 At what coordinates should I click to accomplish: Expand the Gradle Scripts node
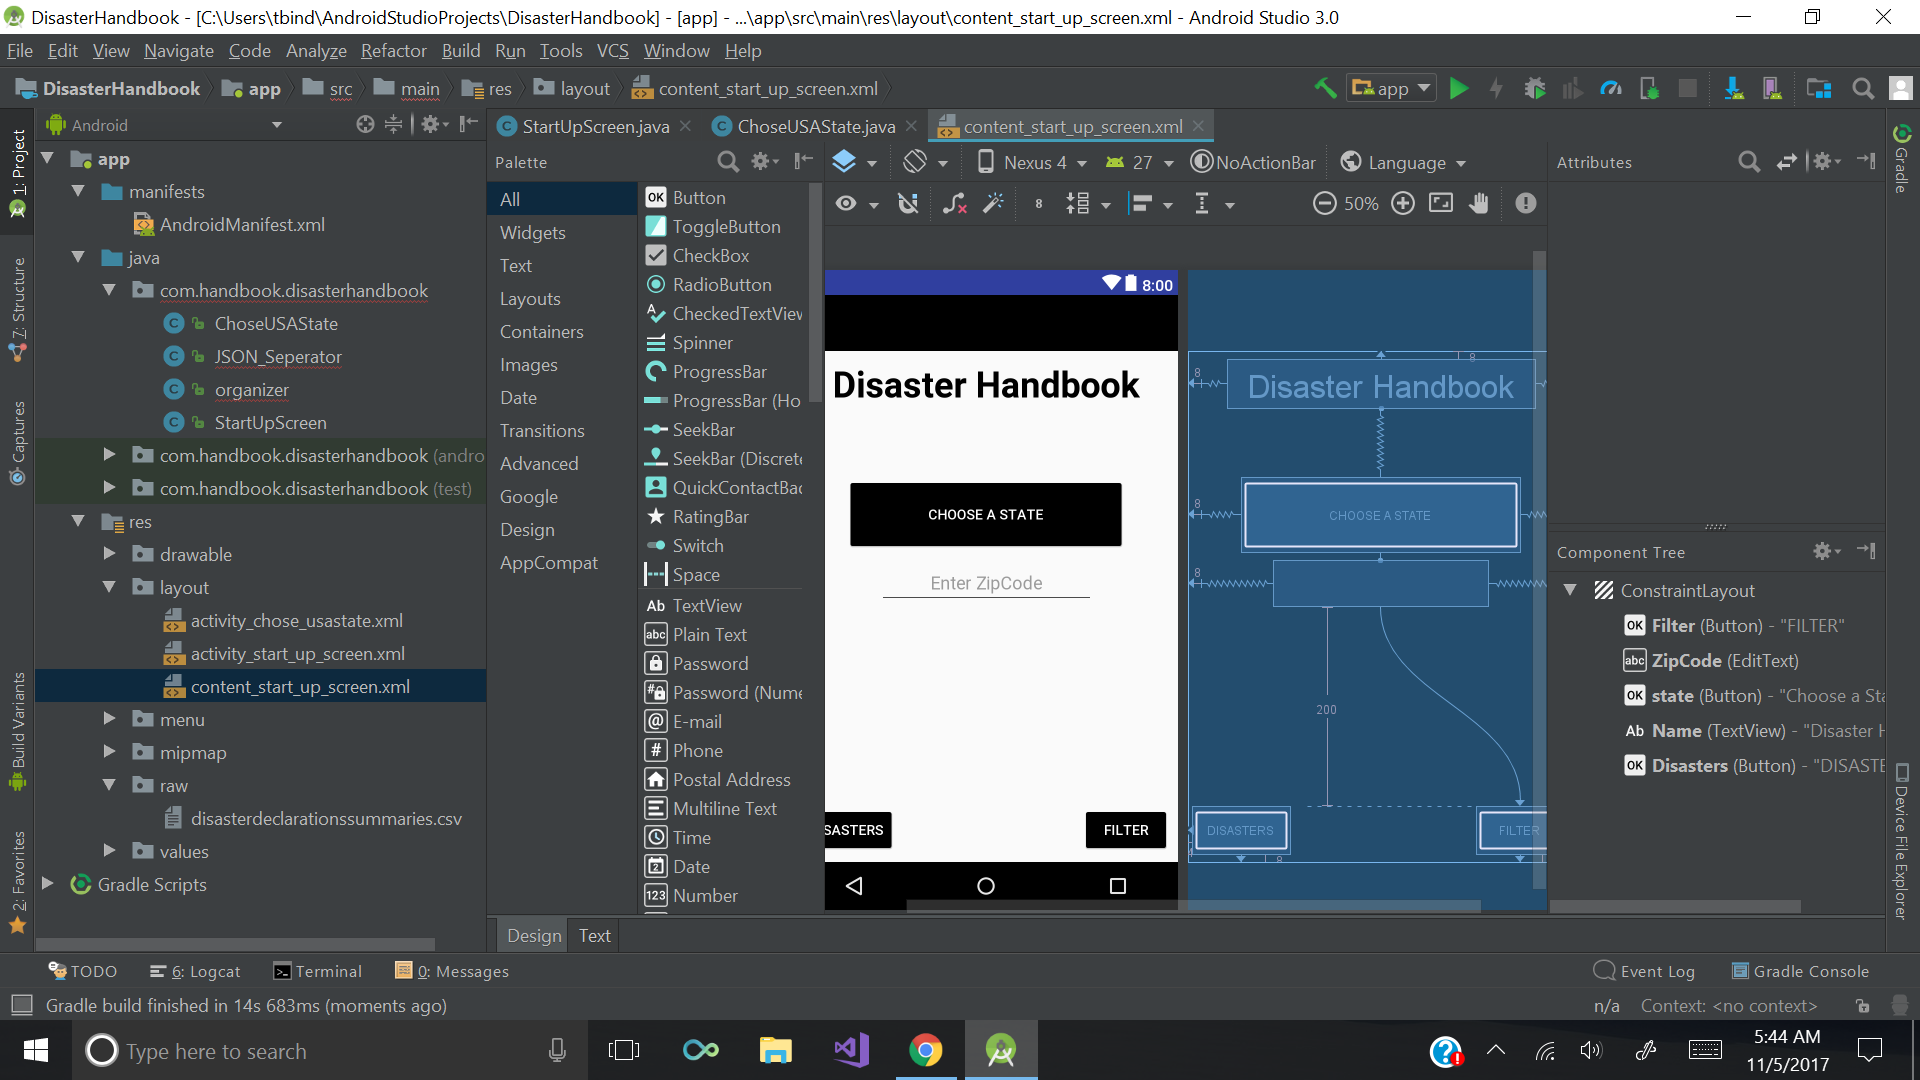[x=47, y=884]
